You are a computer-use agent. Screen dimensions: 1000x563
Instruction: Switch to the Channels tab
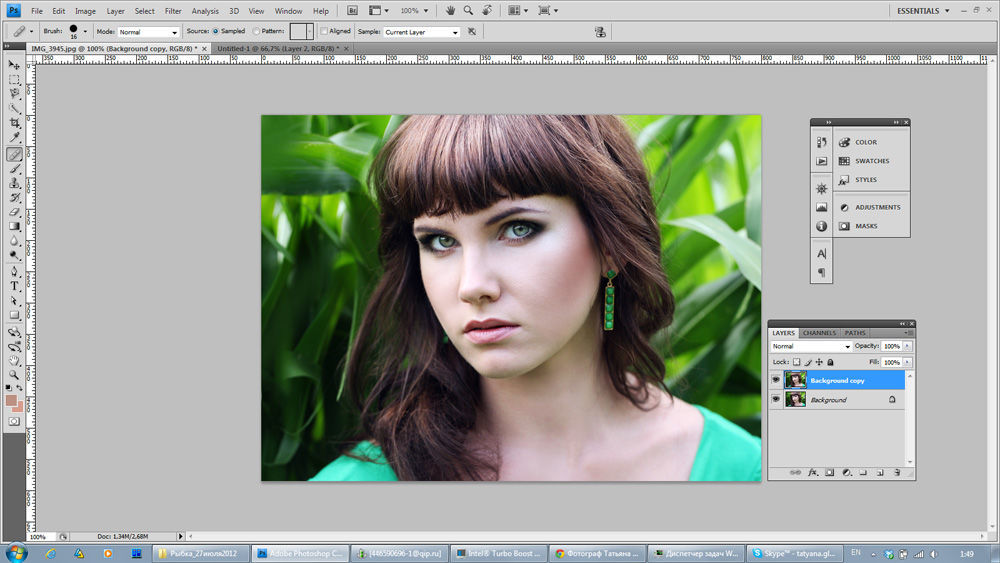pyautogui.click(x=819, y=333)
